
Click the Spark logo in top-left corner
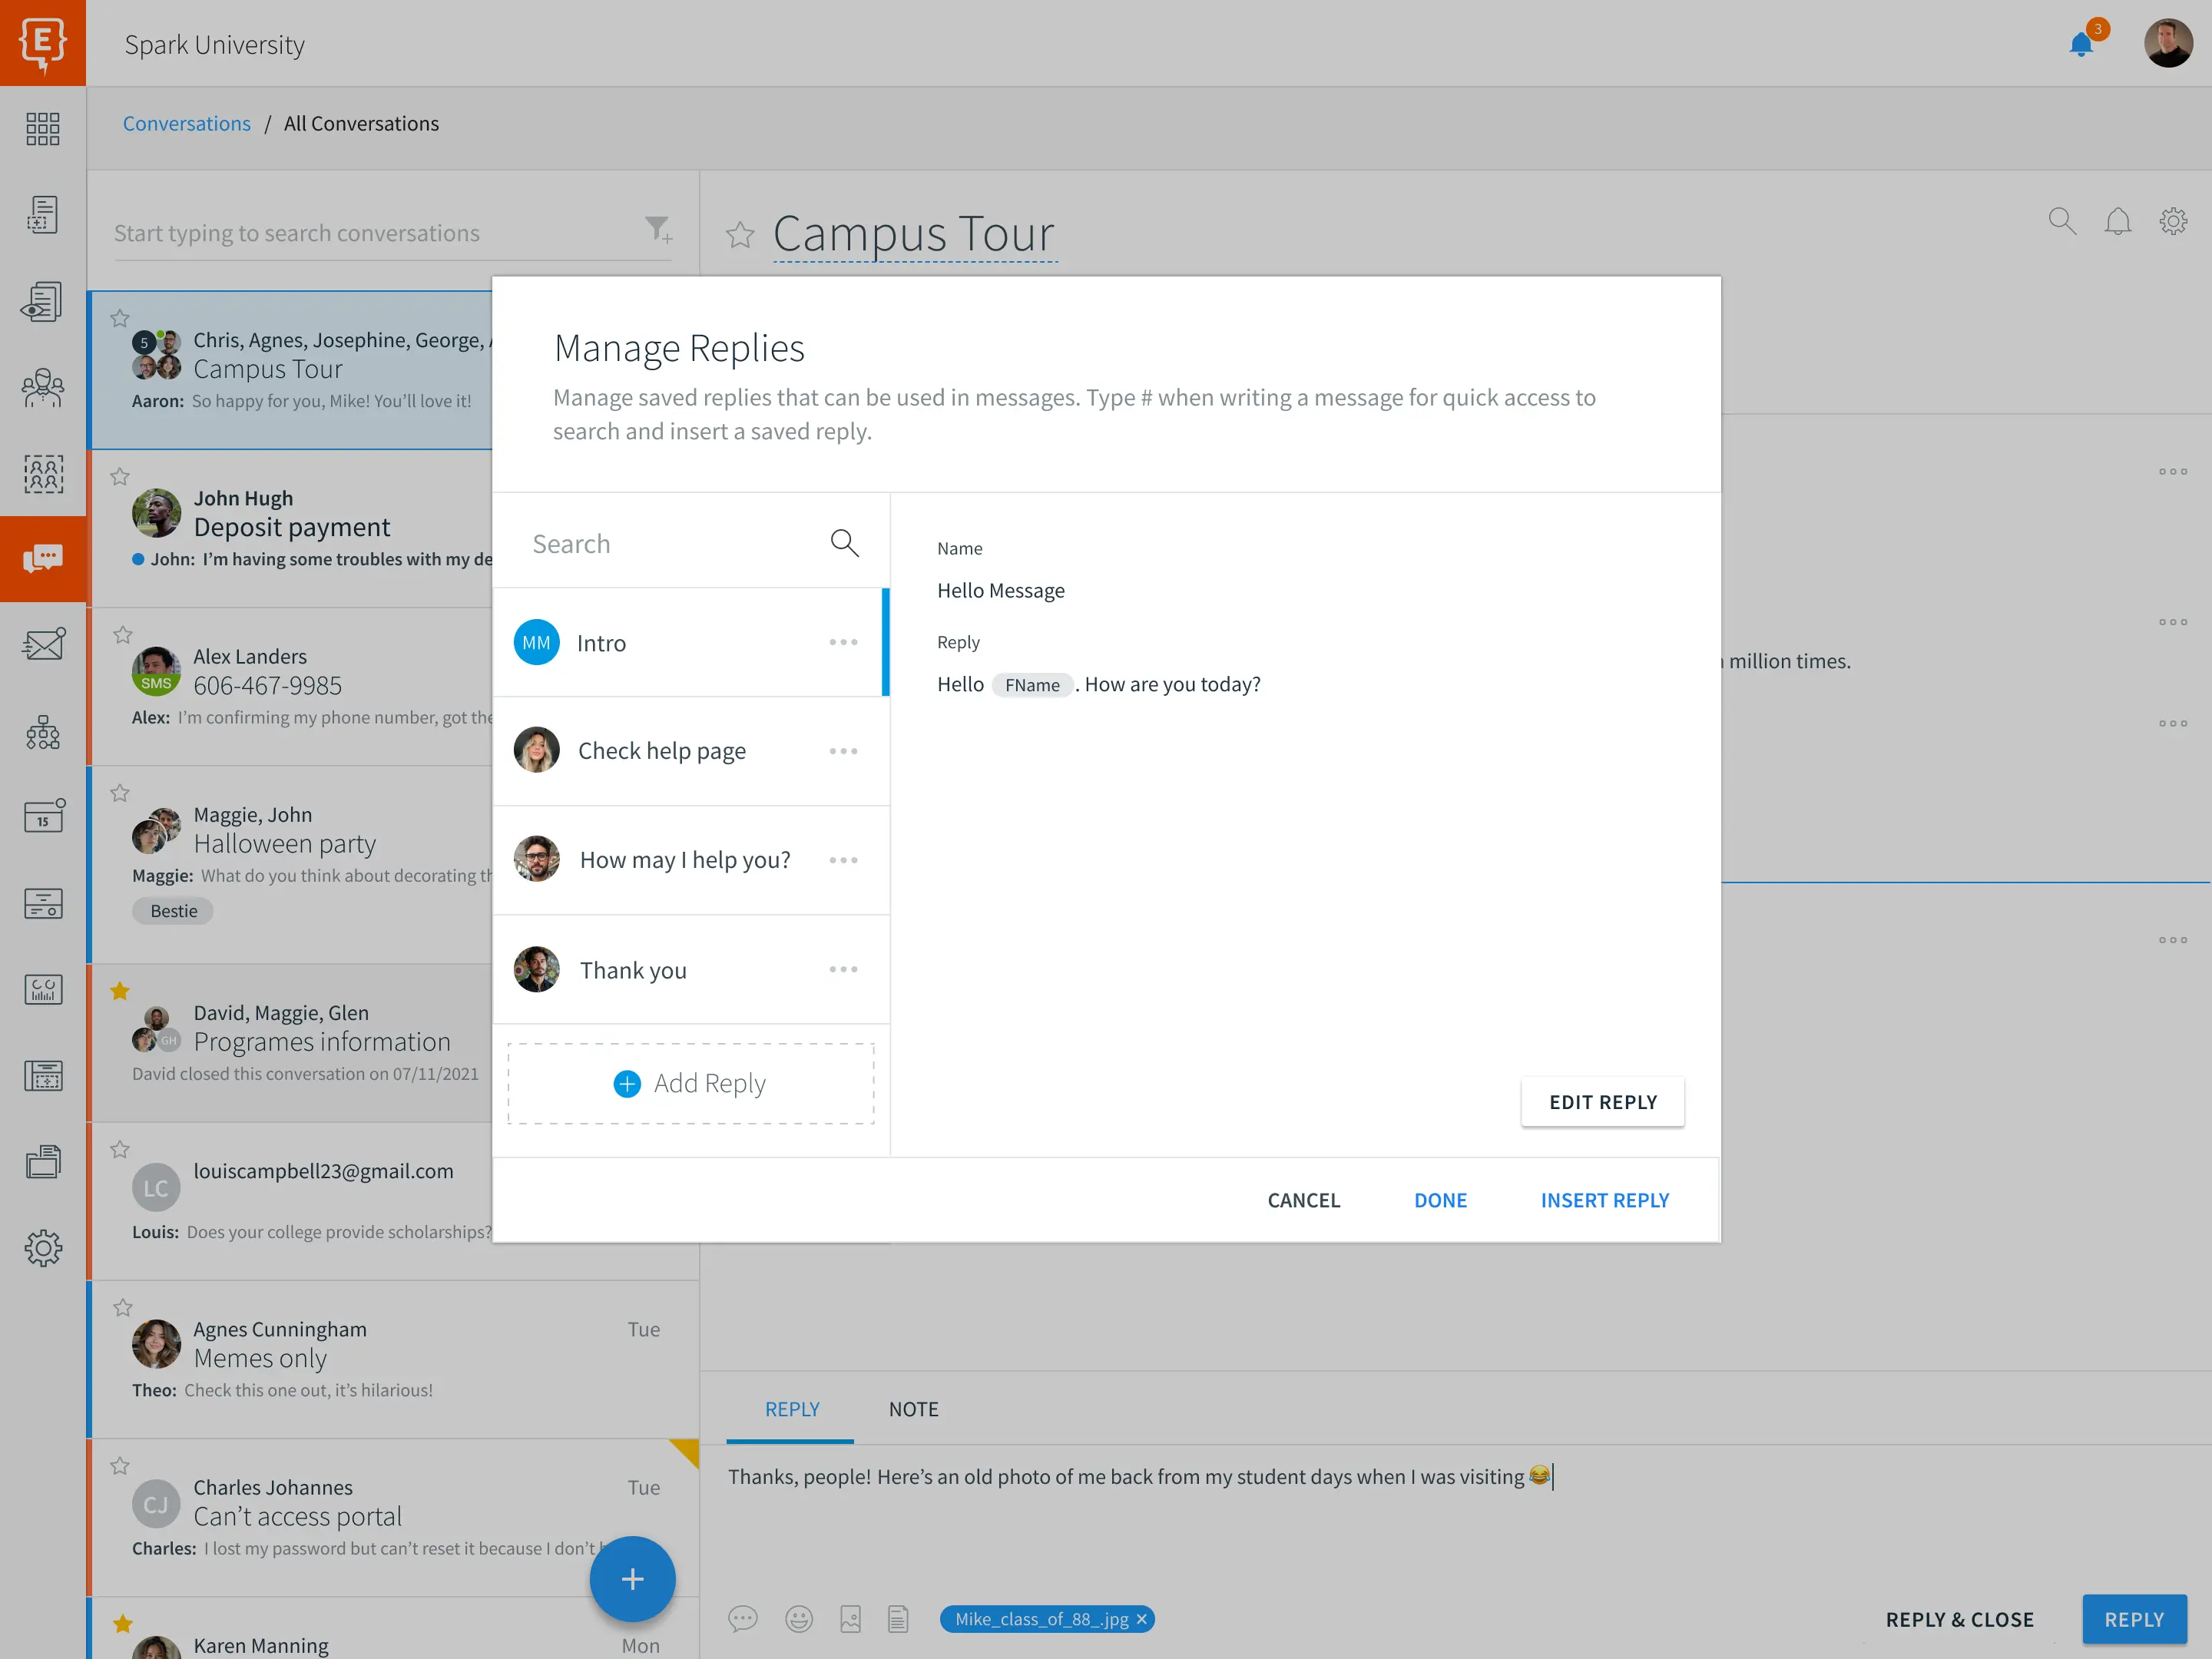[x=43, y=43]
